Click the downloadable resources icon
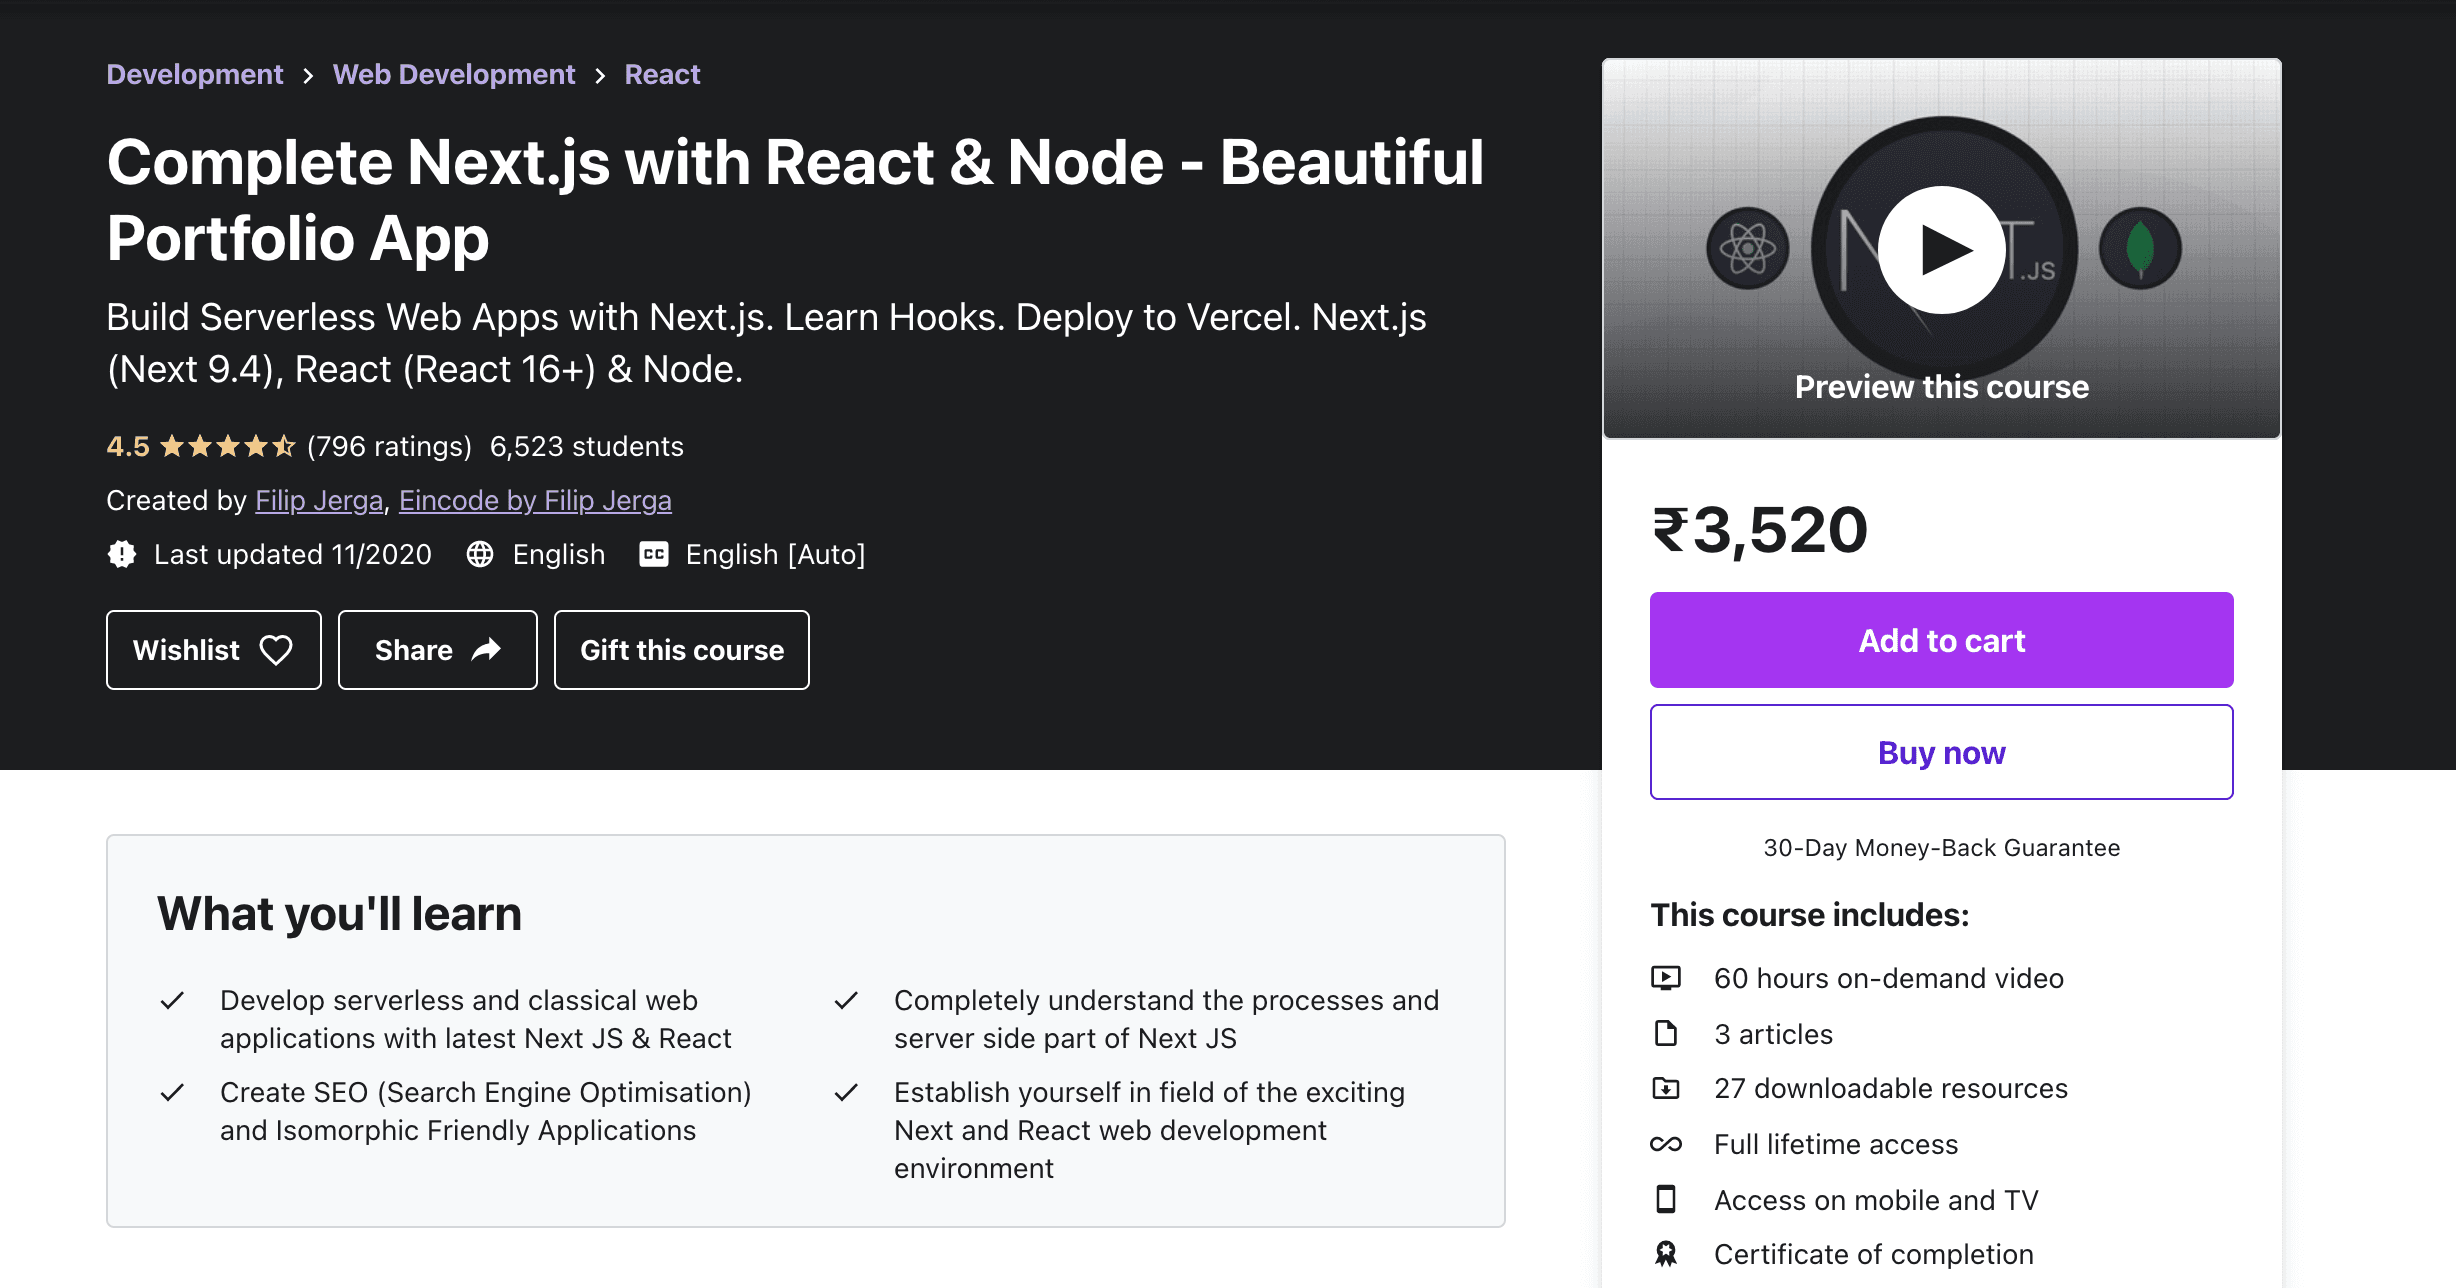Viewport: 2456px width, 1288px height. (x=1666, y=1088)
